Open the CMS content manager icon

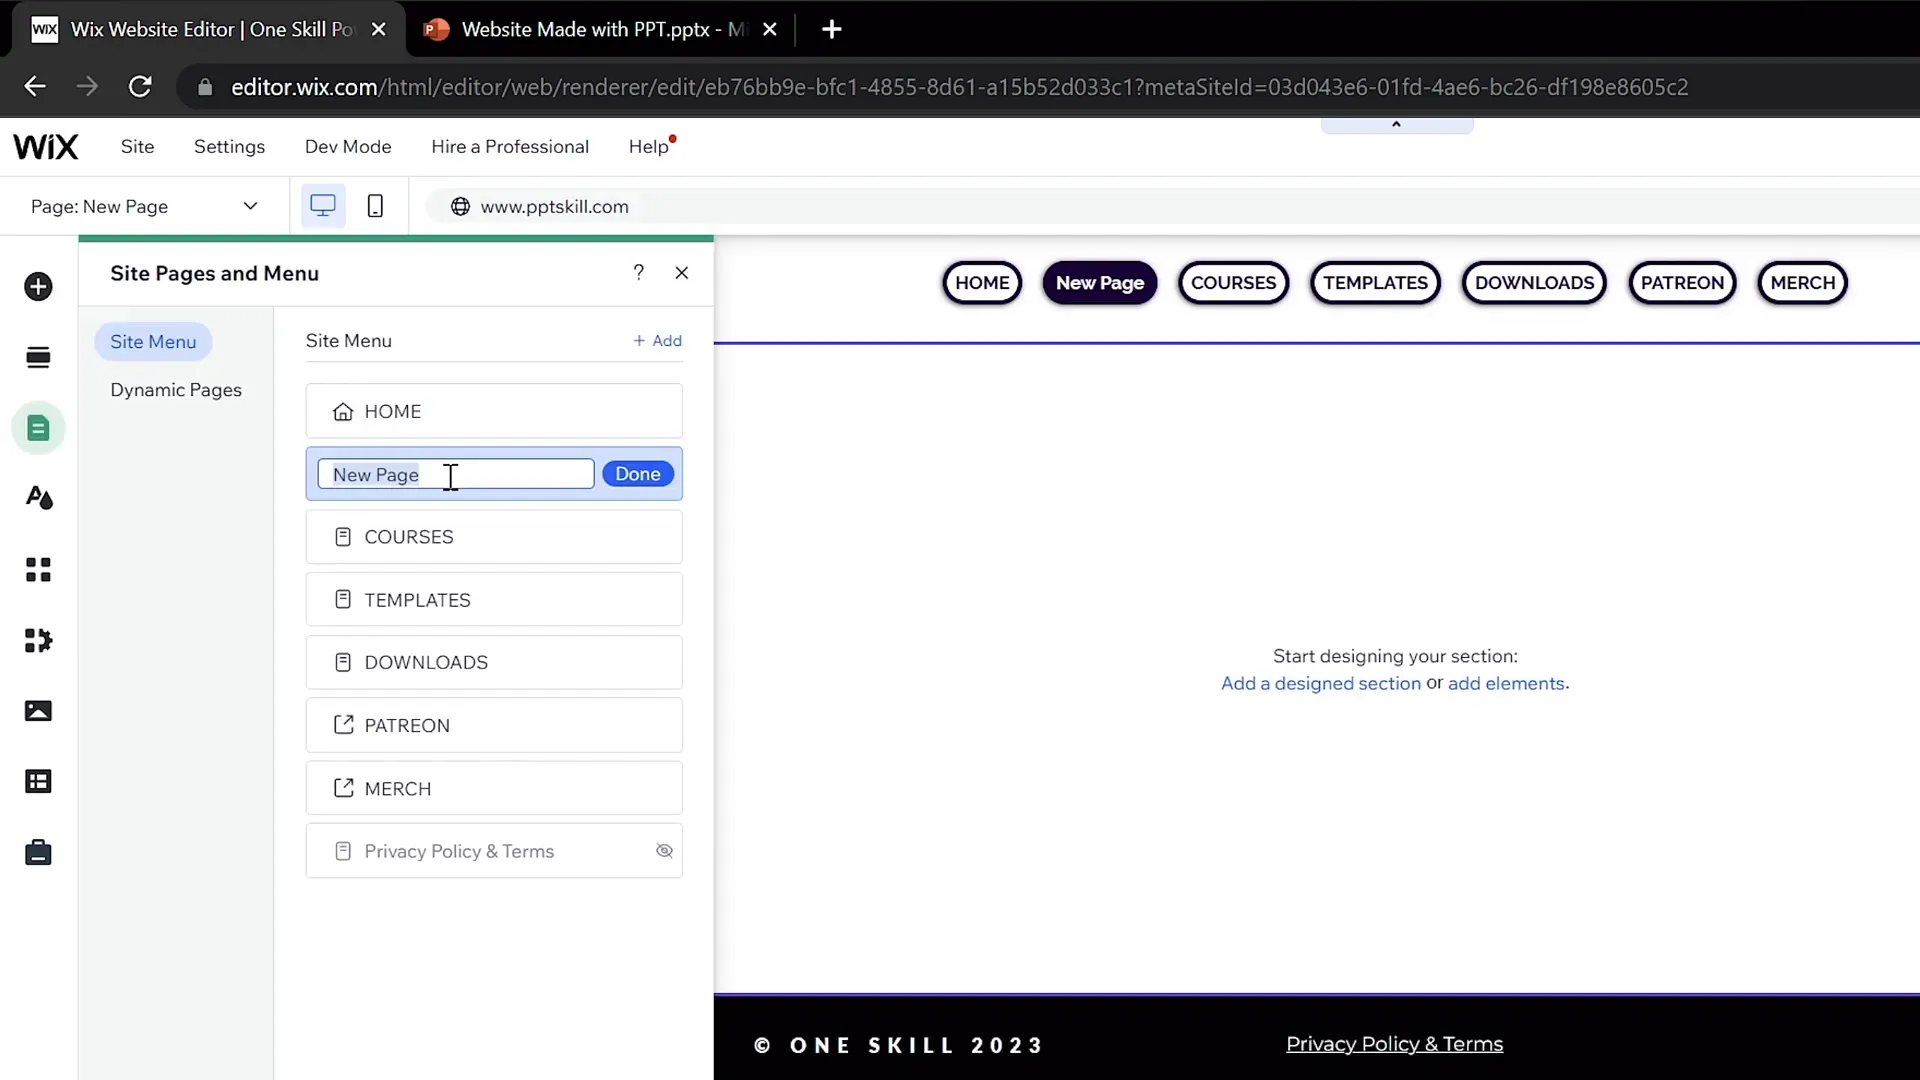click(38, 782)
